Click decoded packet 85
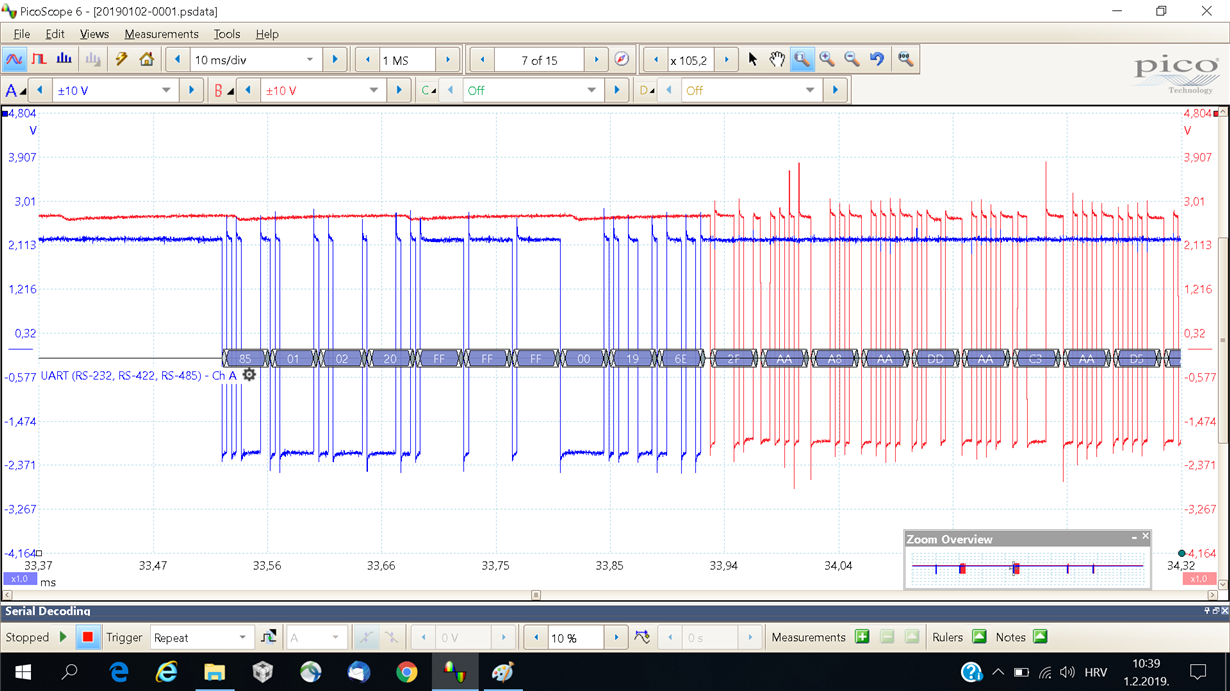The image size is (1230, 691). [245, 358]
